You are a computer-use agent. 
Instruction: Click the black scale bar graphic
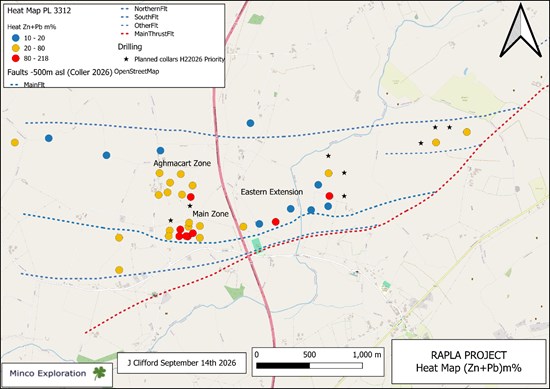(x=309, y=366)
